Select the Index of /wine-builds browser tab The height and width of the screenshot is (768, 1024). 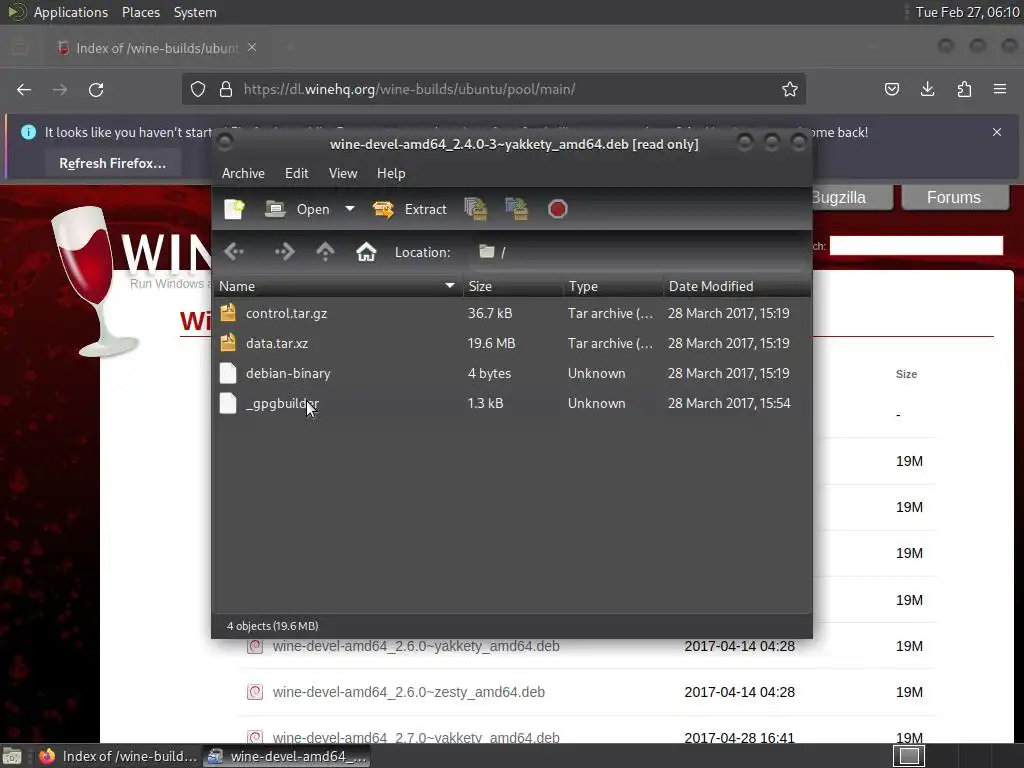pyautogui.click(x=157, y=48)
